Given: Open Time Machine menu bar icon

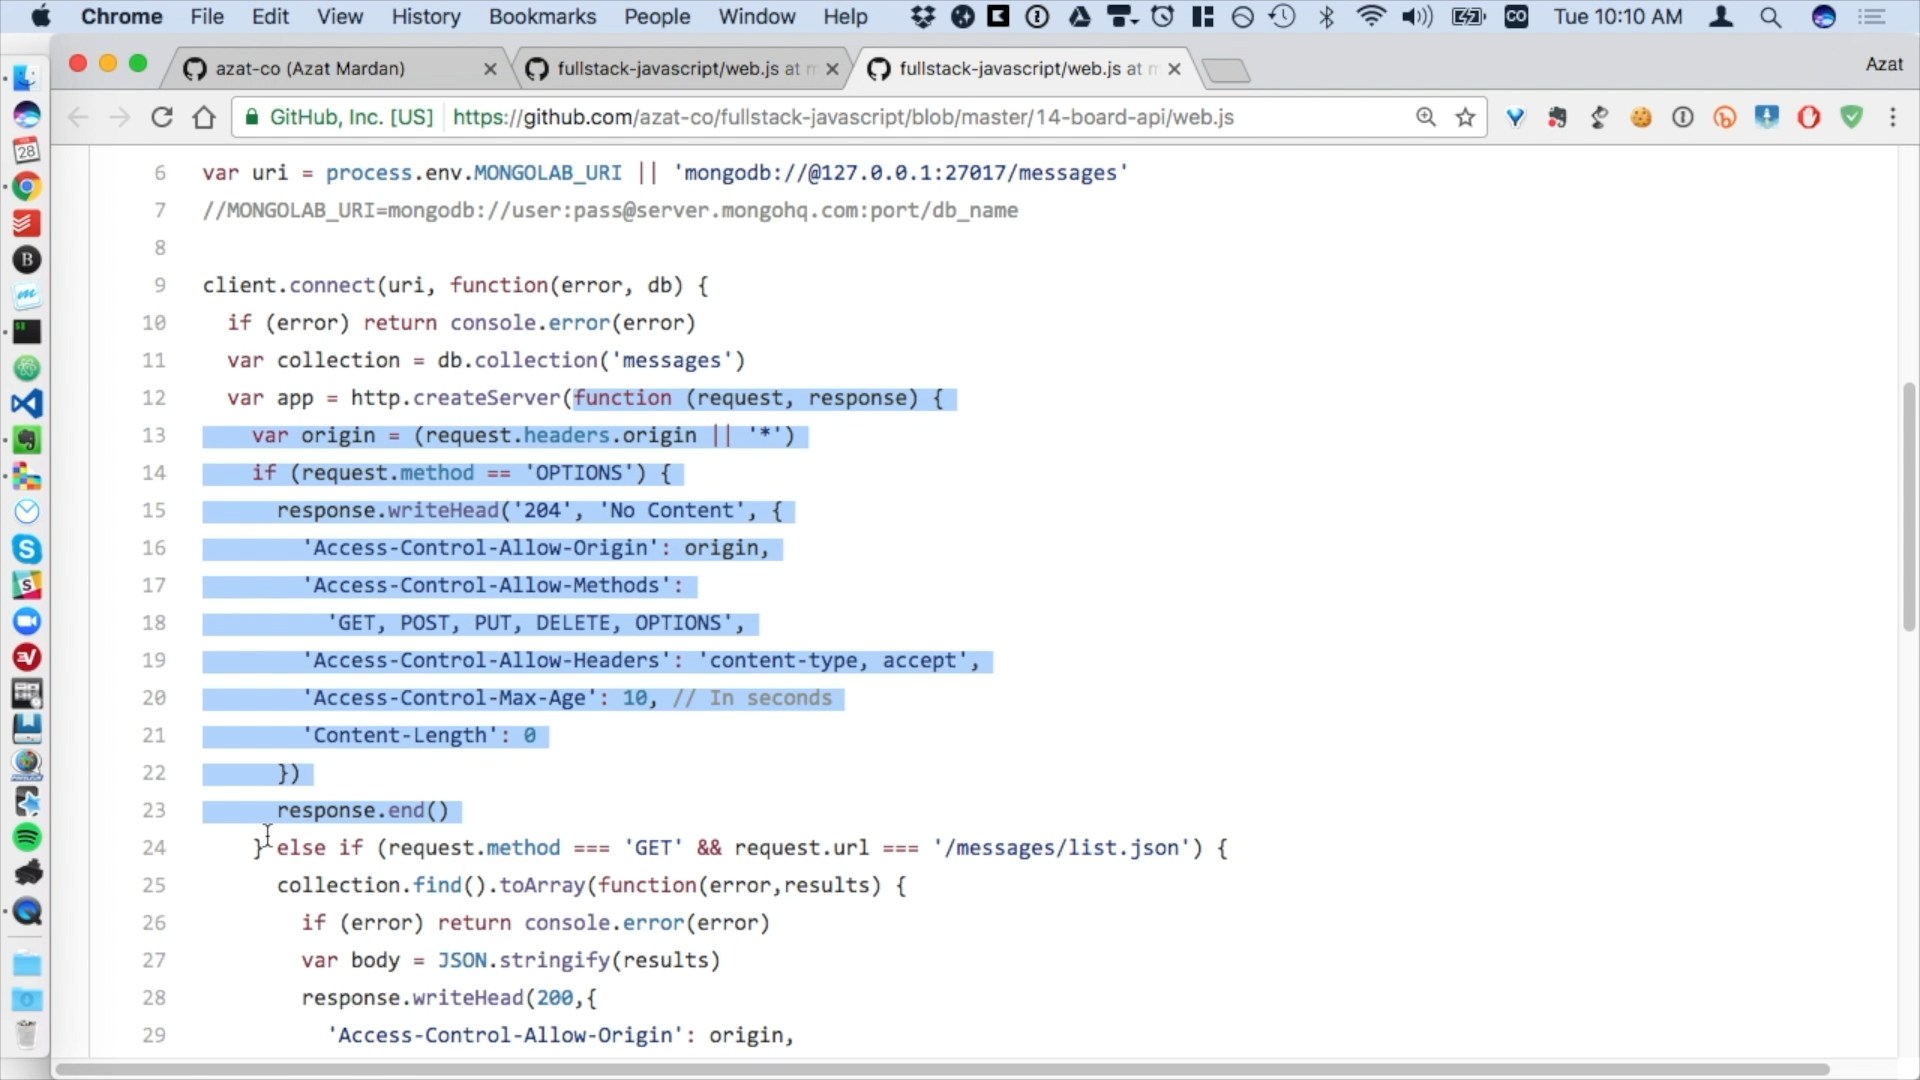Looking at the screenshot, I should point(1282,17).
